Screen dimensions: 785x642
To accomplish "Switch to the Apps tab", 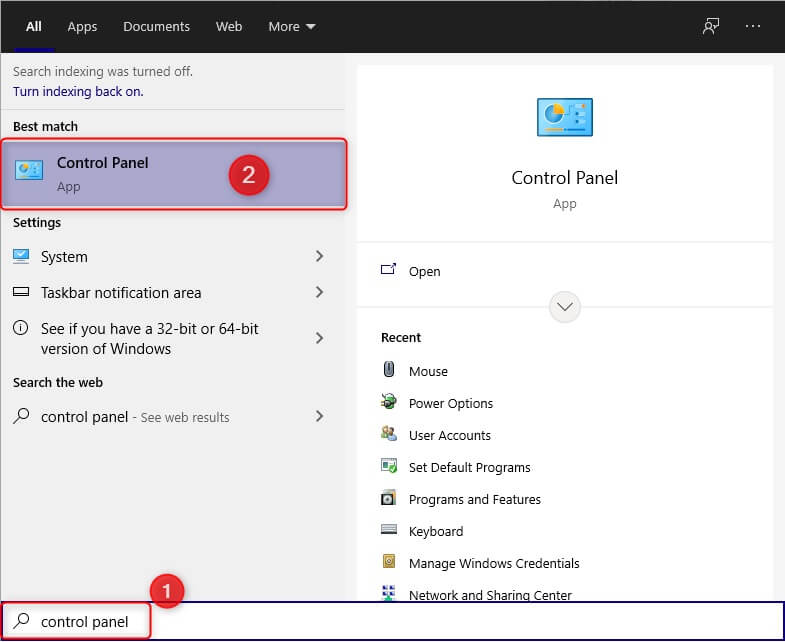I will click(x=82, y=27).
